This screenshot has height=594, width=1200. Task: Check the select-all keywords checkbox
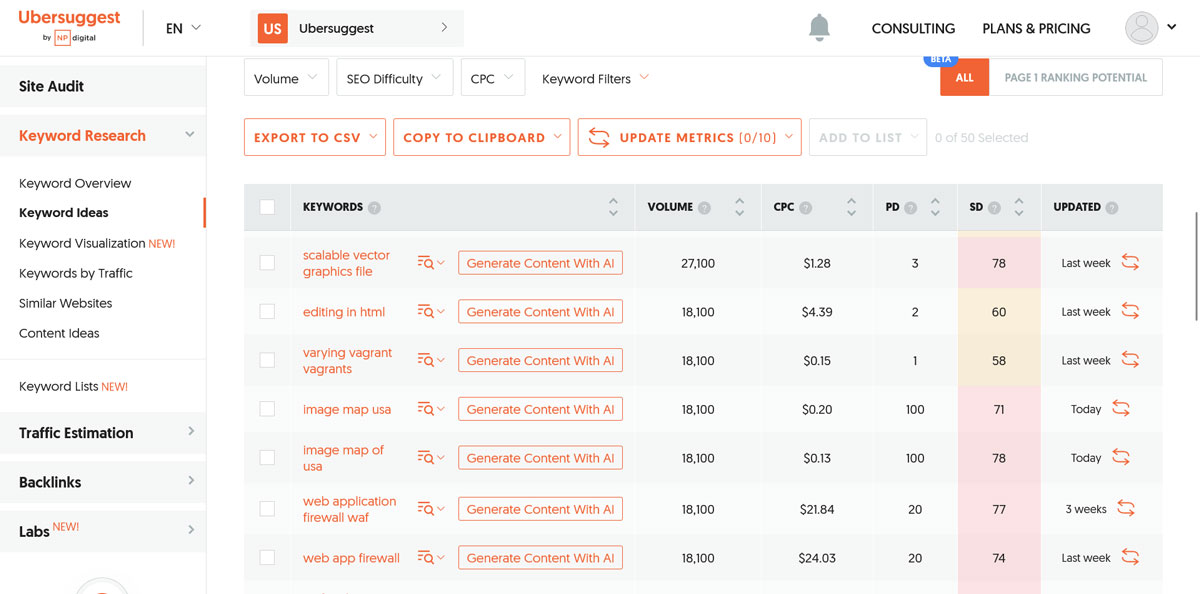(267, 207)
